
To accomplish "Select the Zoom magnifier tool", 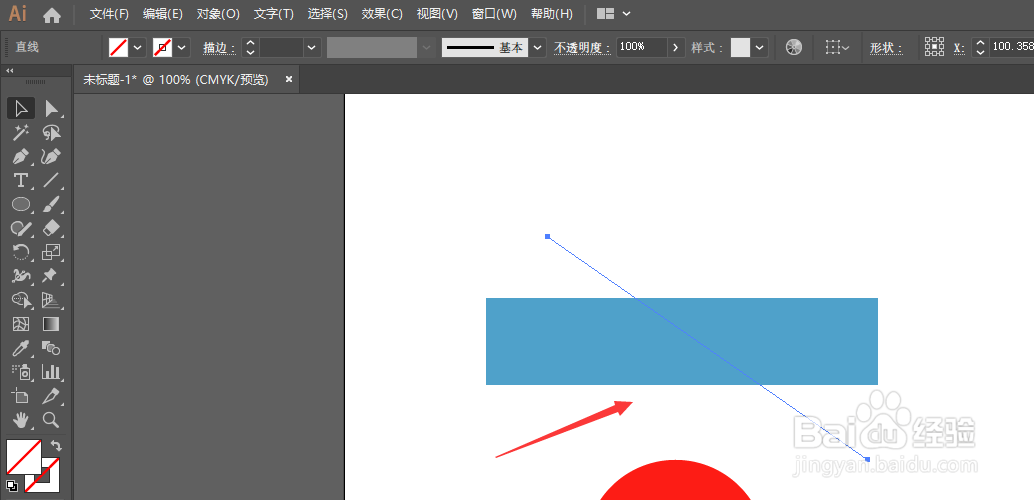I will click(51, 420).
